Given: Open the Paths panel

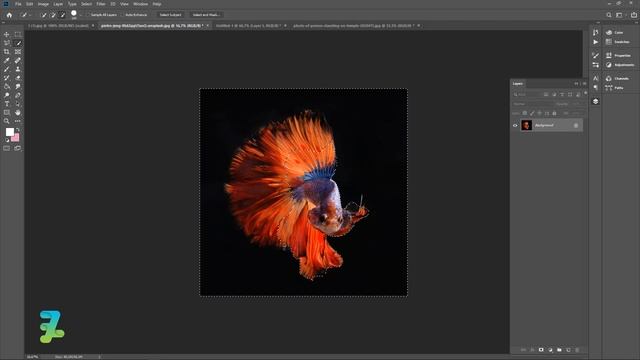Looking at the screenshot, I should point(614,88).
